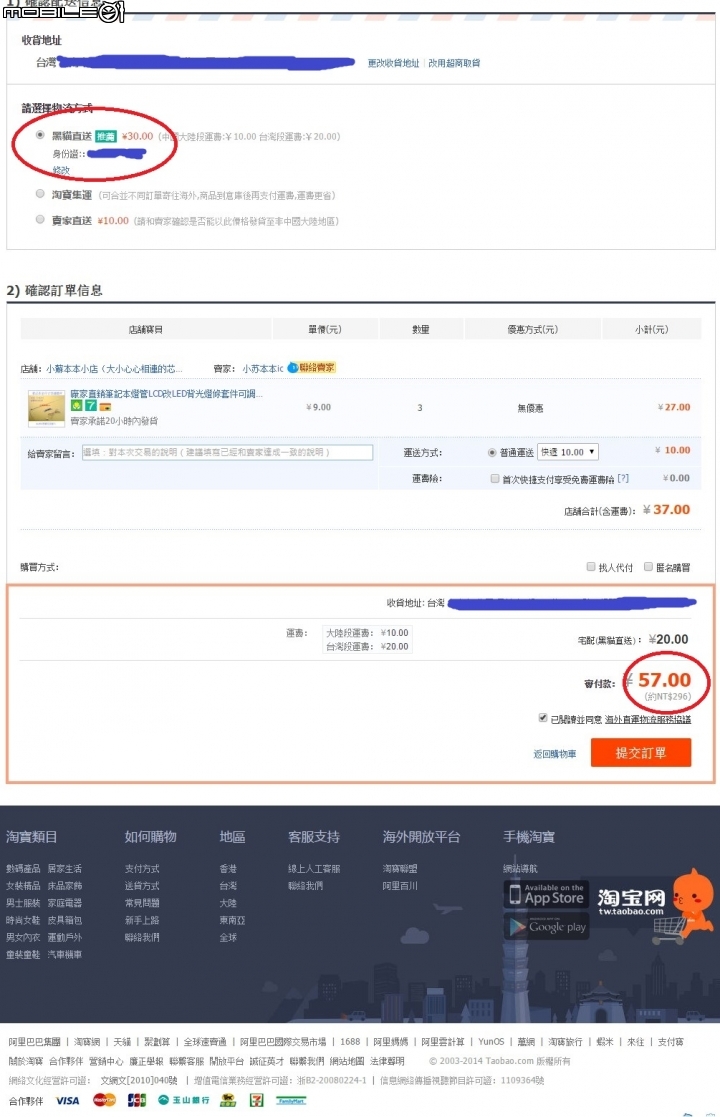
Task: Open footer link 居家生活
Action: click(65, 868)
